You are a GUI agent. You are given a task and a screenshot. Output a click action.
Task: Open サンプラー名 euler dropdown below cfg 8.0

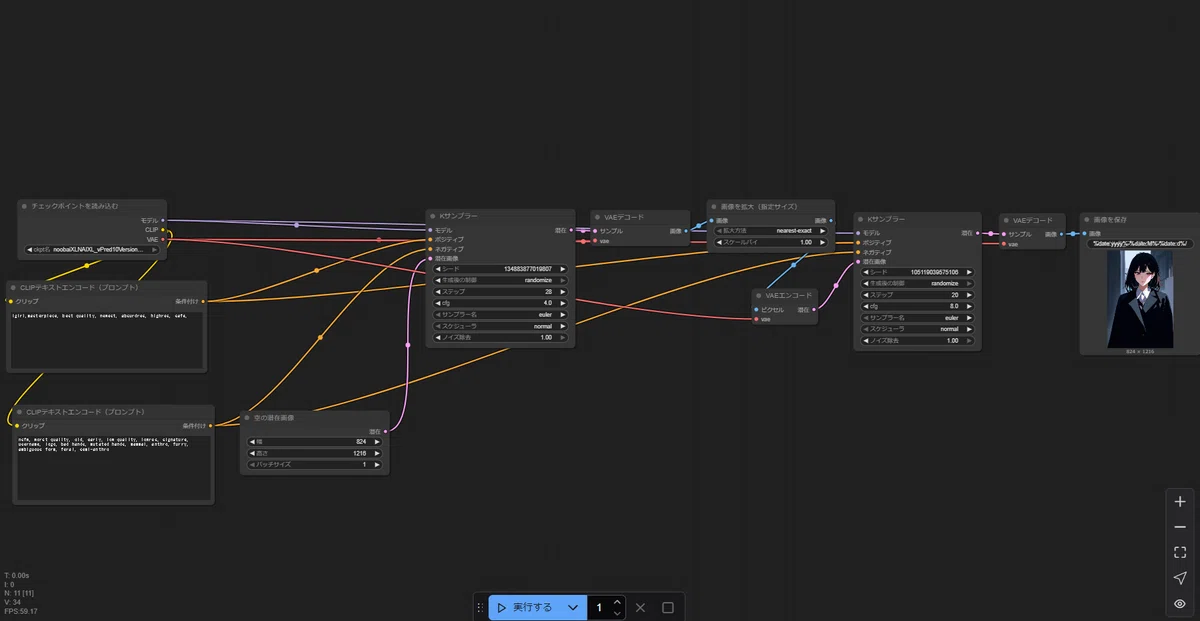(x=917, y=317)
